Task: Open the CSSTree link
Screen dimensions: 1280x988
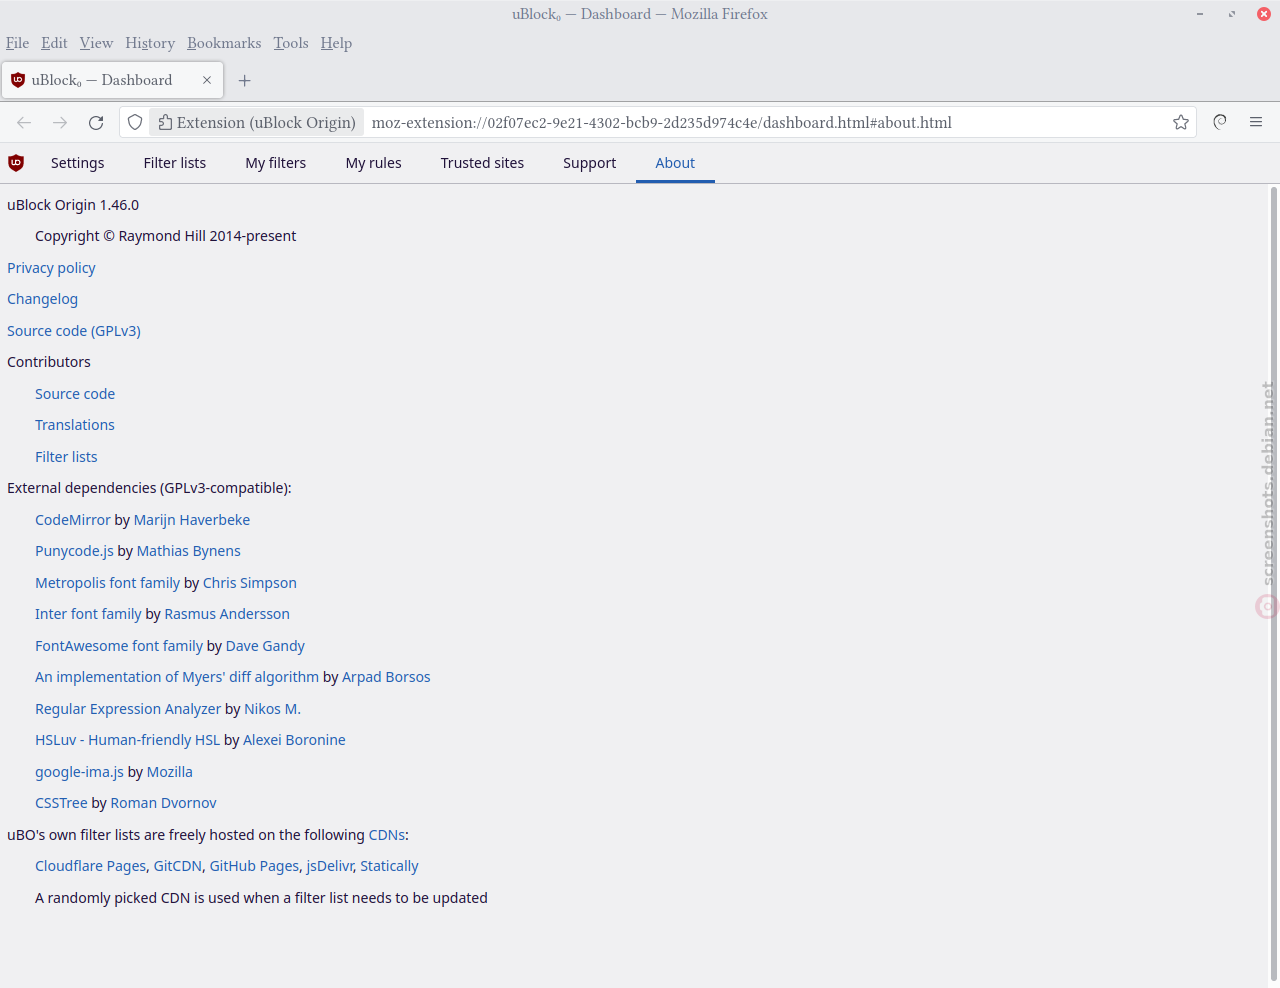Action: (61, 803)
